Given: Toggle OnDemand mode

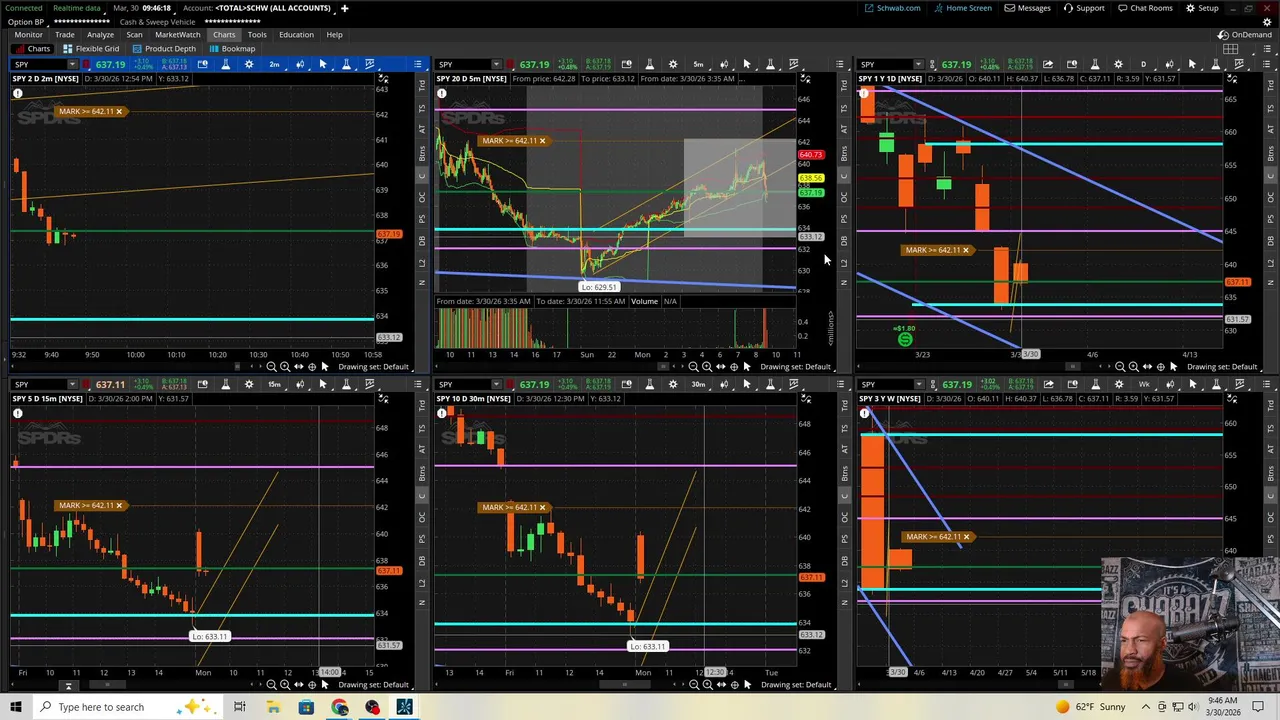Looking at the screenshot, I should (1244, 35).
